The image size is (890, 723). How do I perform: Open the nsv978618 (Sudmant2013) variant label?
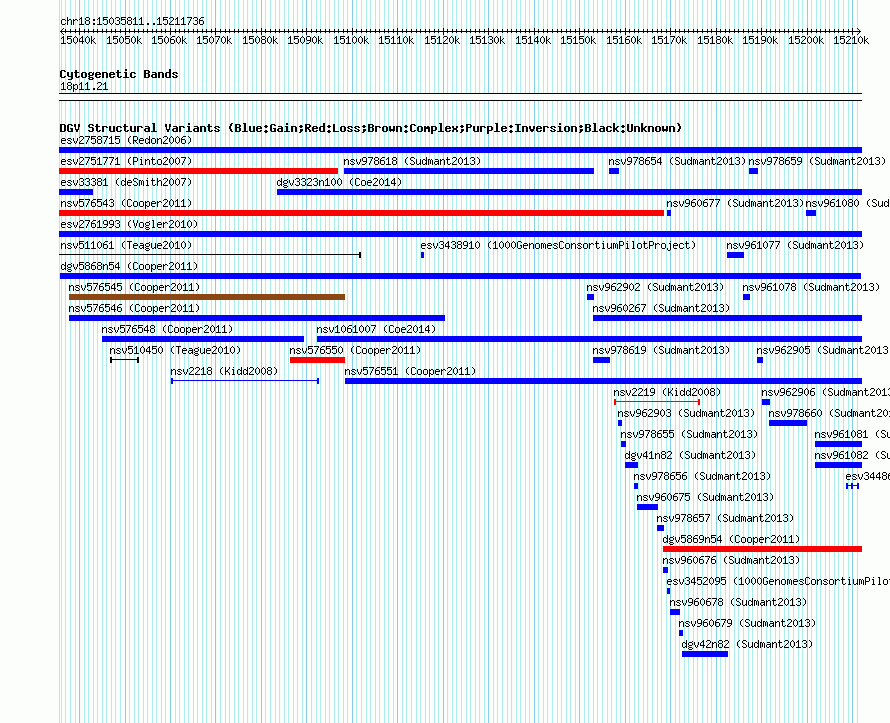tap(412, 161)
